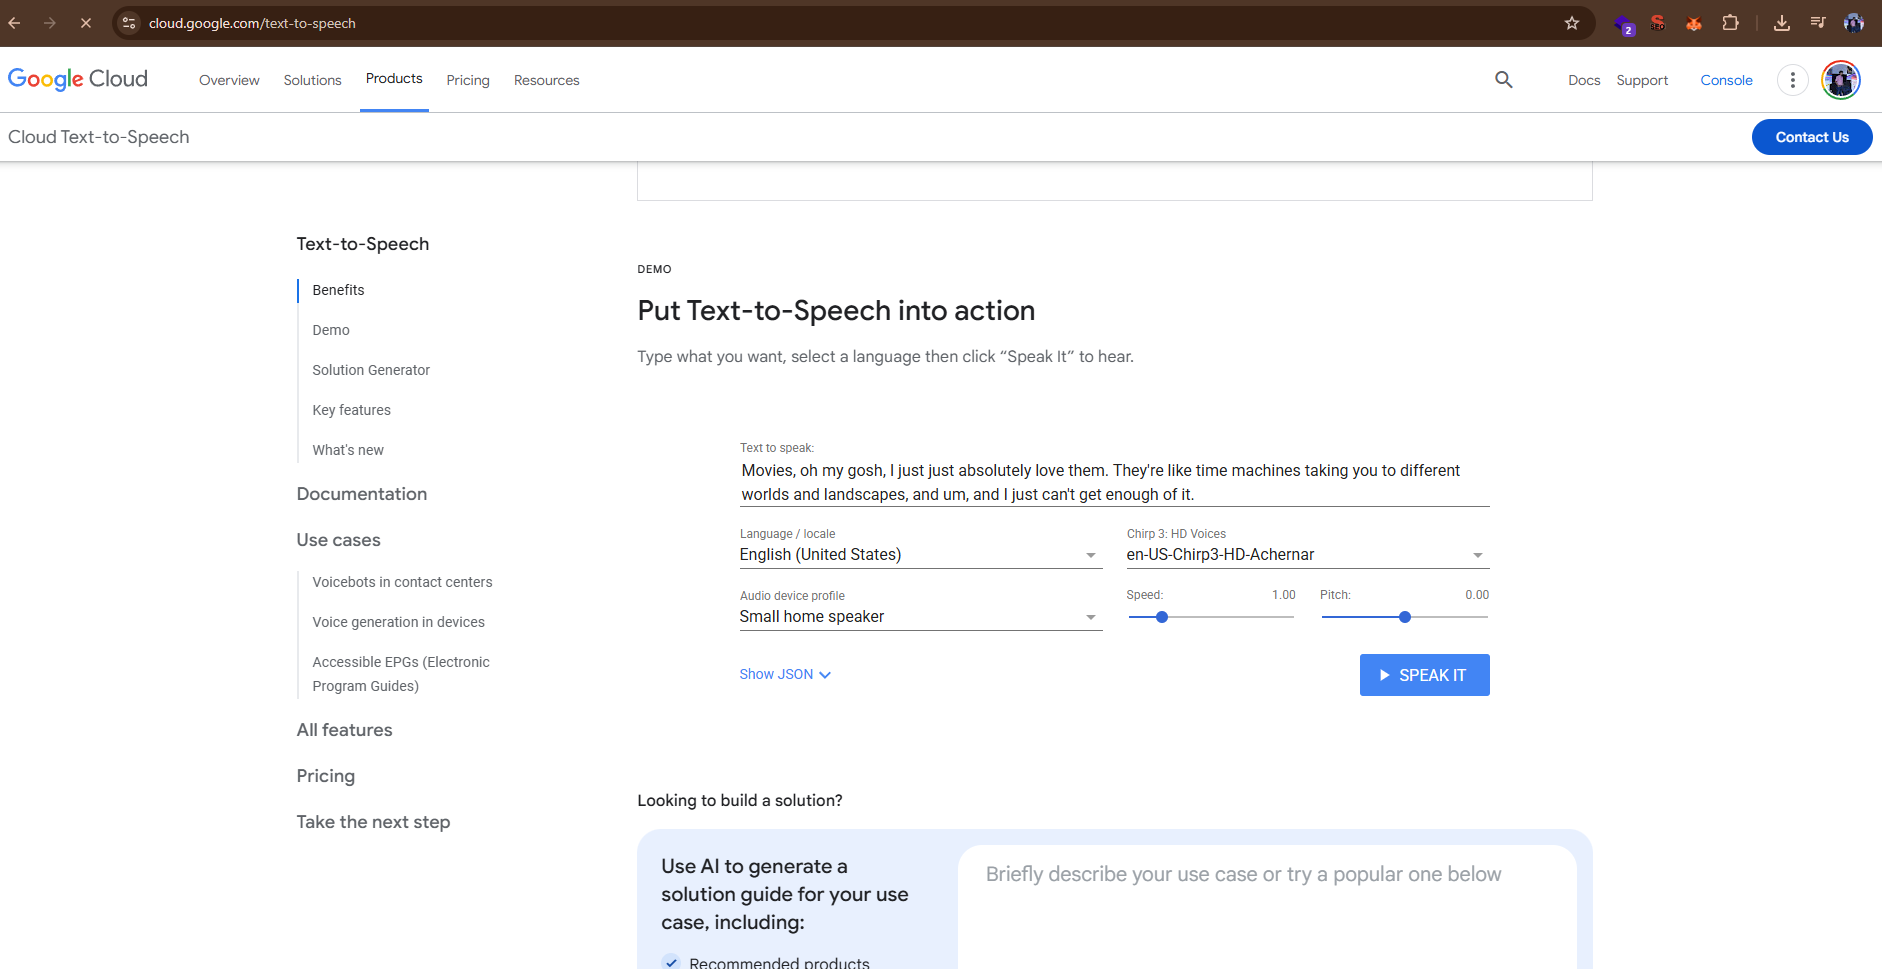Open Solution Generator sidebar link
This screenshot has width=1882, height=969.
point(371,370)
